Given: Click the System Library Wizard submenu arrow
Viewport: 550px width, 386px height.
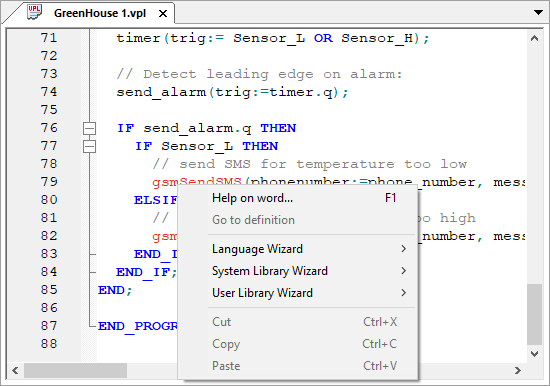Looking at the screenshot, I should [404, 271].
